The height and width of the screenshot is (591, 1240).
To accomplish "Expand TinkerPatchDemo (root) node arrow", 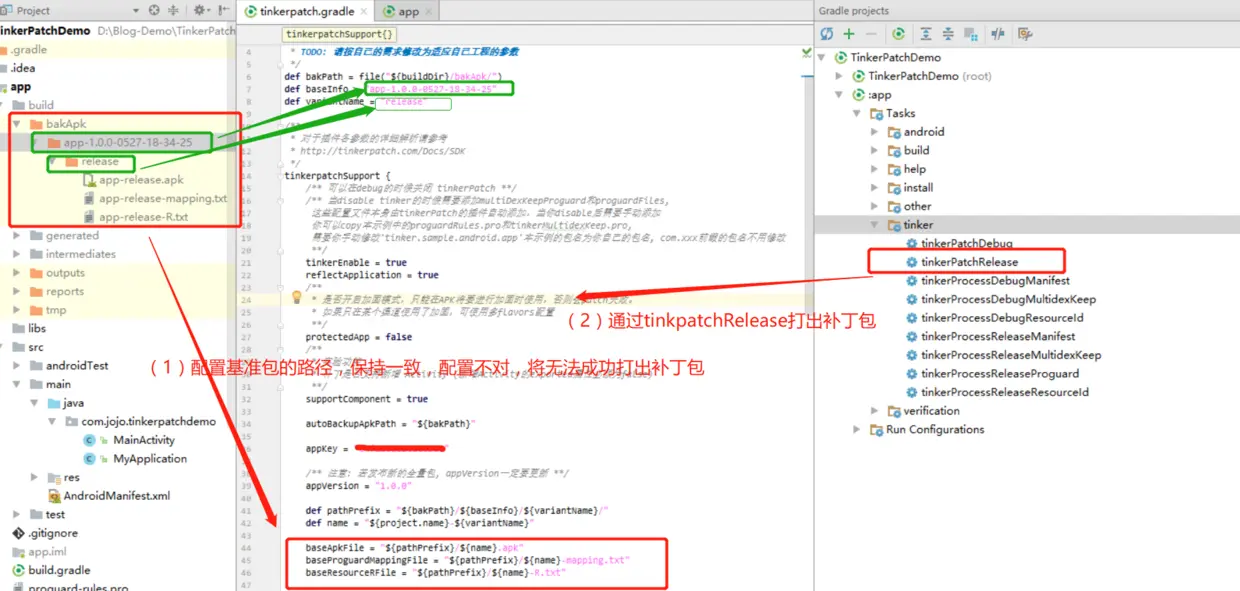I will click(x=839, y=76).
